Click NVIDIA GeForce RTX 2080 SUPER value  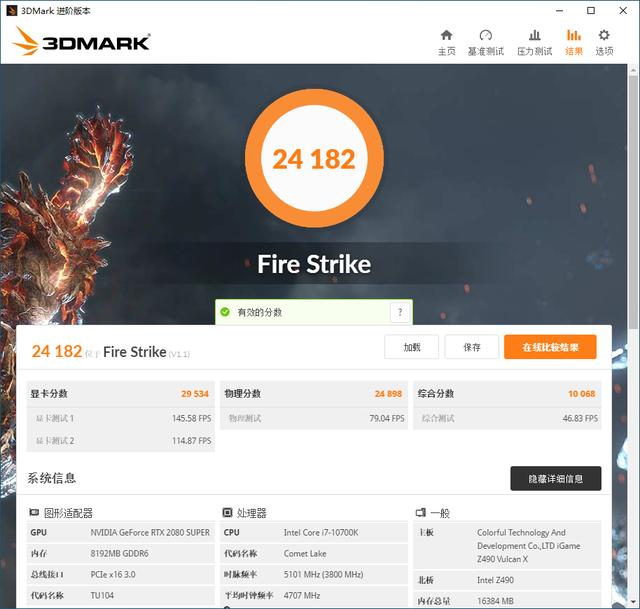tap(150, 532)
